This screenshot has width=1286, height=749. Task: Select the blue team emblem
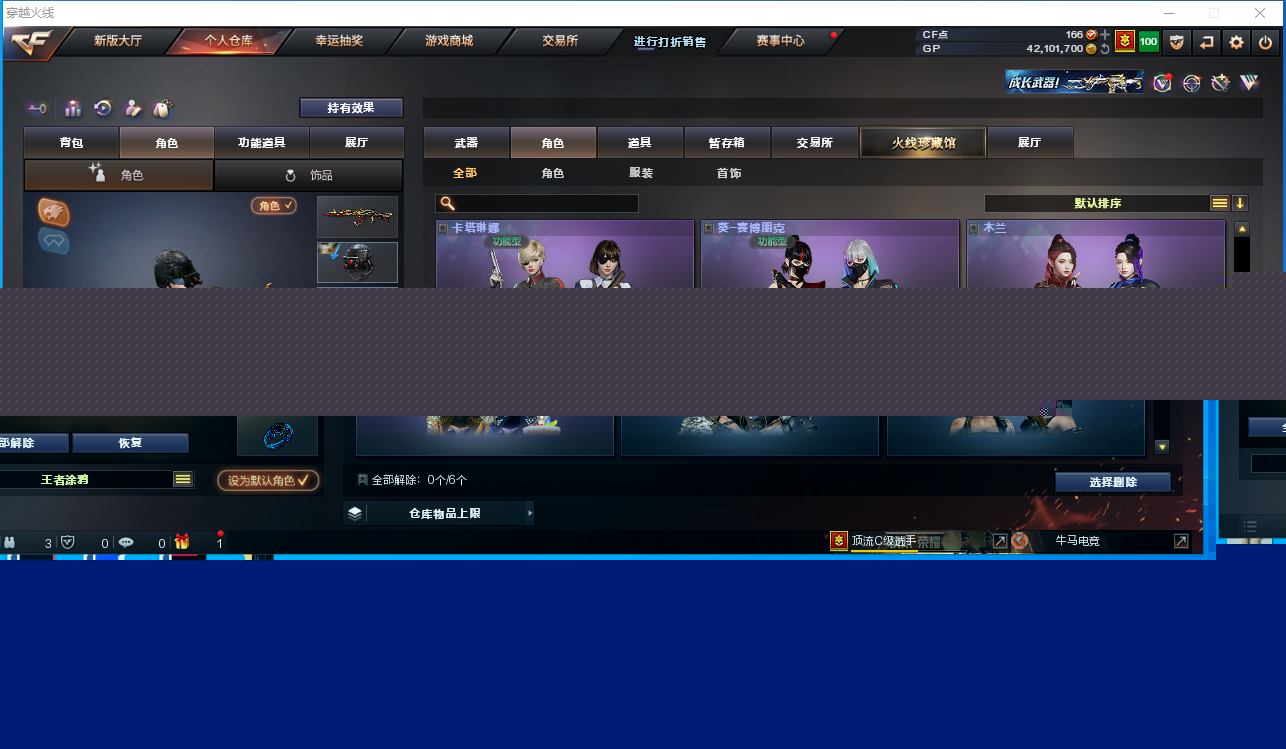point(54,240)
